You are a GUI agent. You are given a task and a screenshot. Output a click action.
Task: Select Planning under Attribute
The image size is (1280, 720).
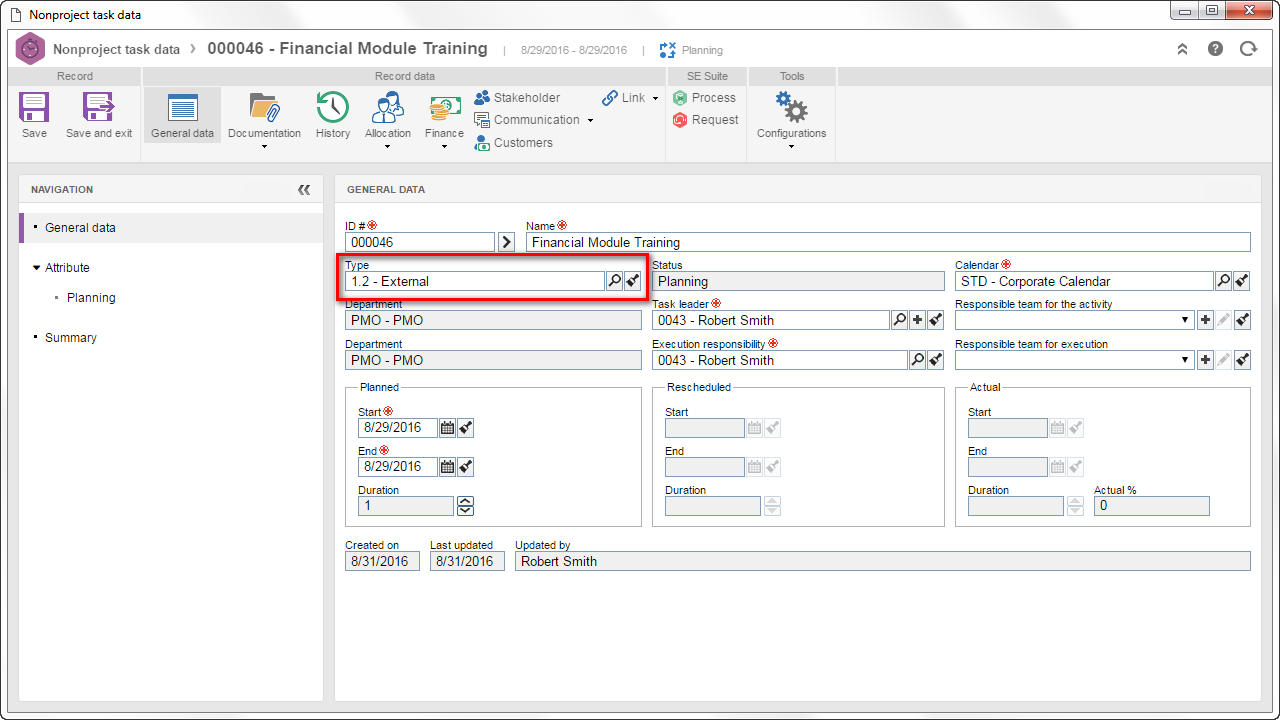pos(91,298)
